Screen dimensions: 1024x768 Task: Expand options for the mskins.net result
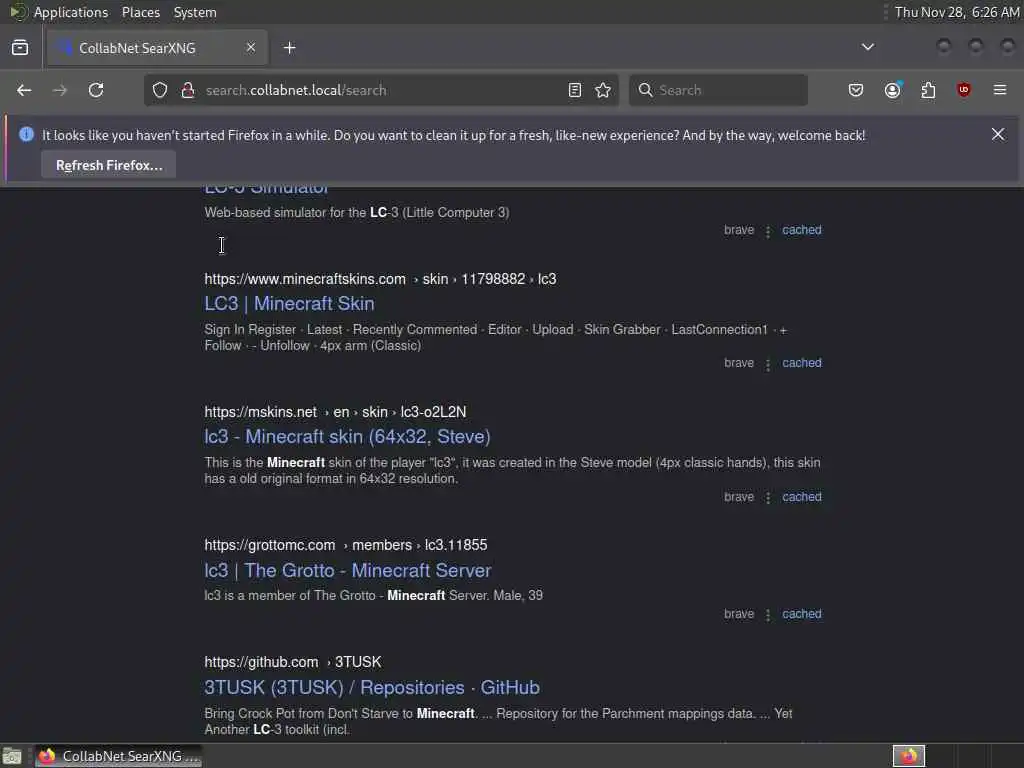tap(768, 498)
